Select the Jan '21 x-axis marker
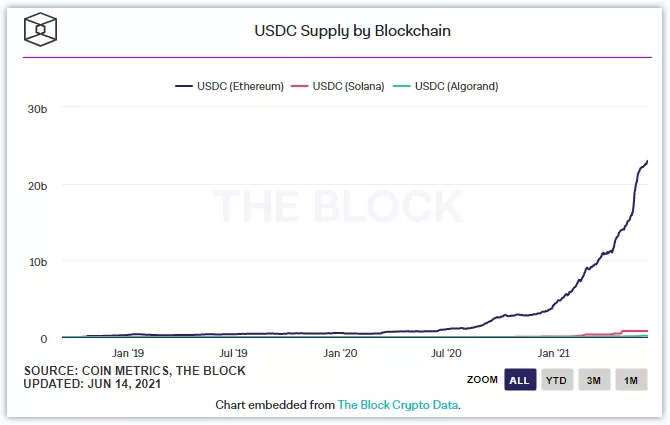Viewport: 670px width, 425px height. click(553, 353)
